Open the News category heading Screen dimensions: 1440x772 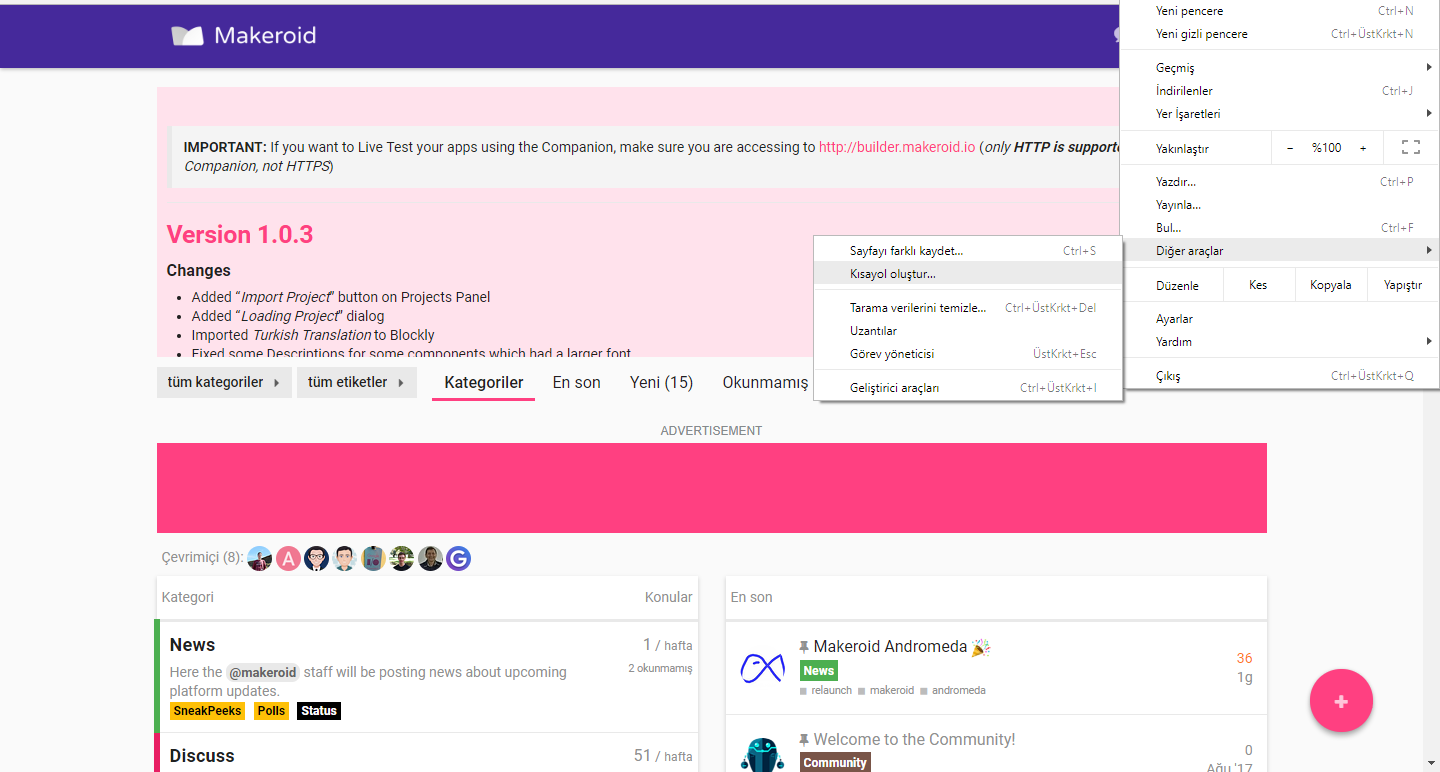click(192, 645)
